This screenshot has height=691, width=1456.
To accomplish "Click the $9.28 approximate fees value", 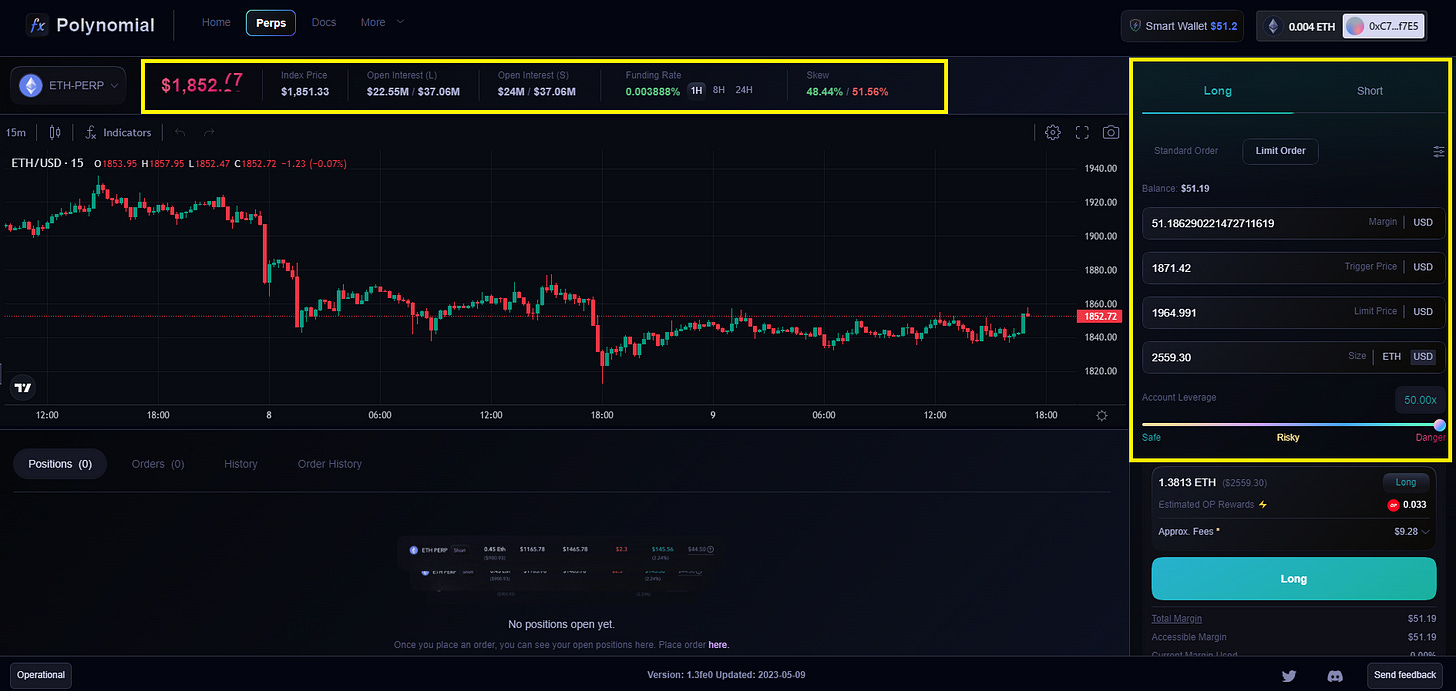I will [1405, 532].
